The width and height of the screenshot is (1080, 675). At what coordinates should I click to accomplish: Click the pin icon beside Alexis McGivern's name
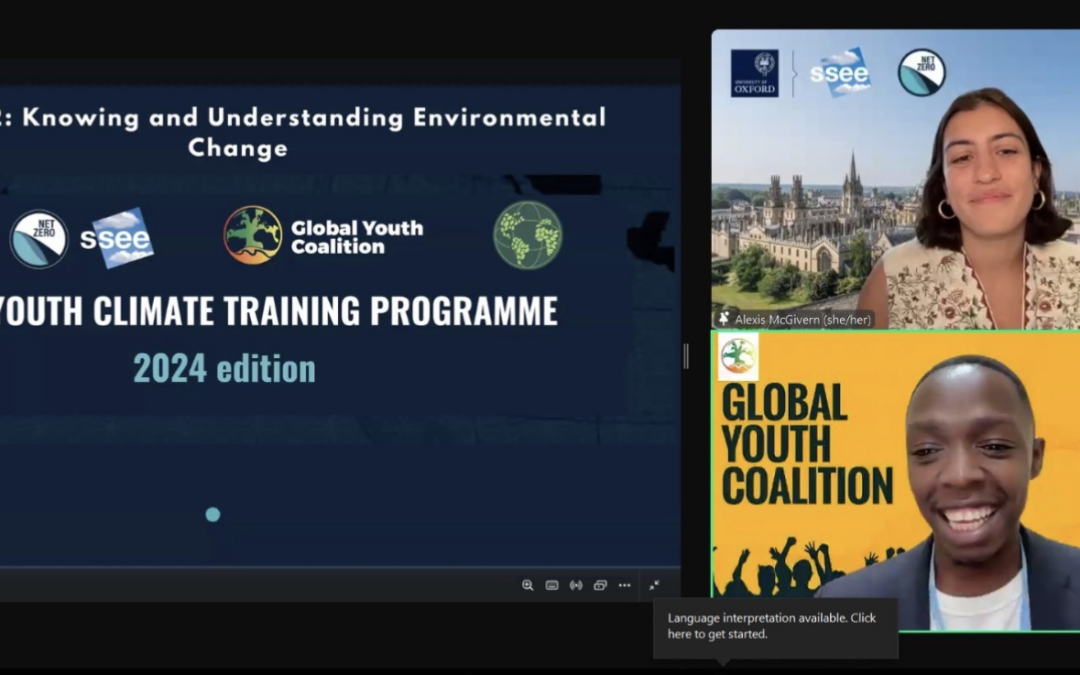click(724, 319)
